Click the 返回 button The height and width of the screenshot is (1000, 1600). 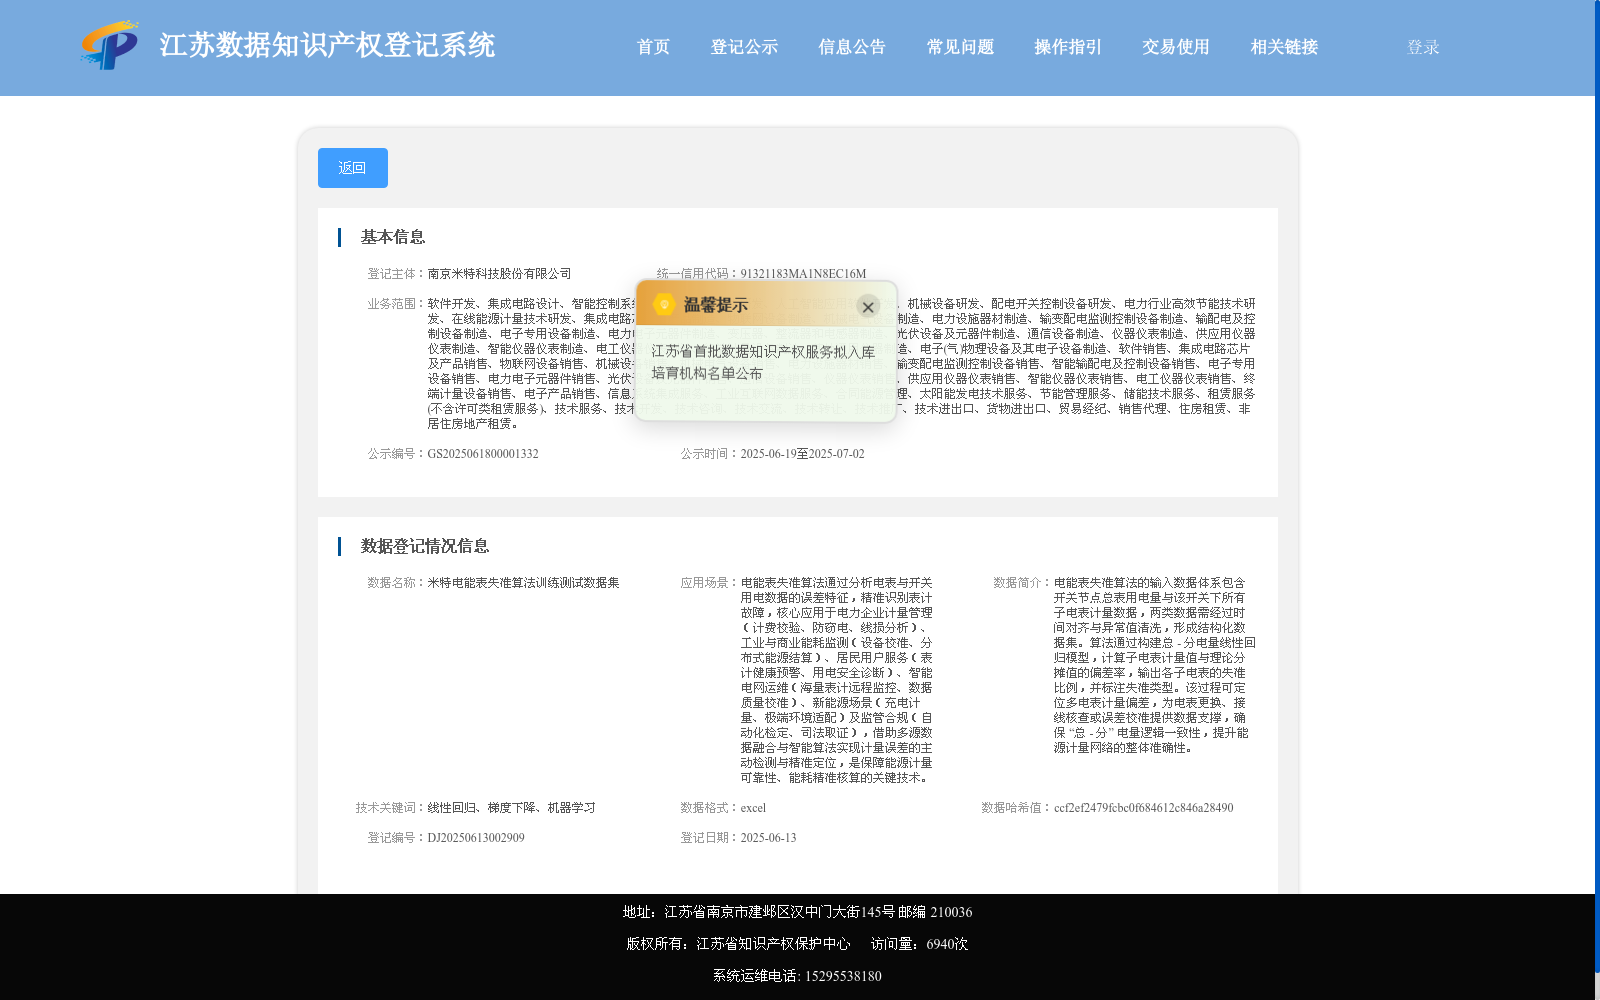353,168
